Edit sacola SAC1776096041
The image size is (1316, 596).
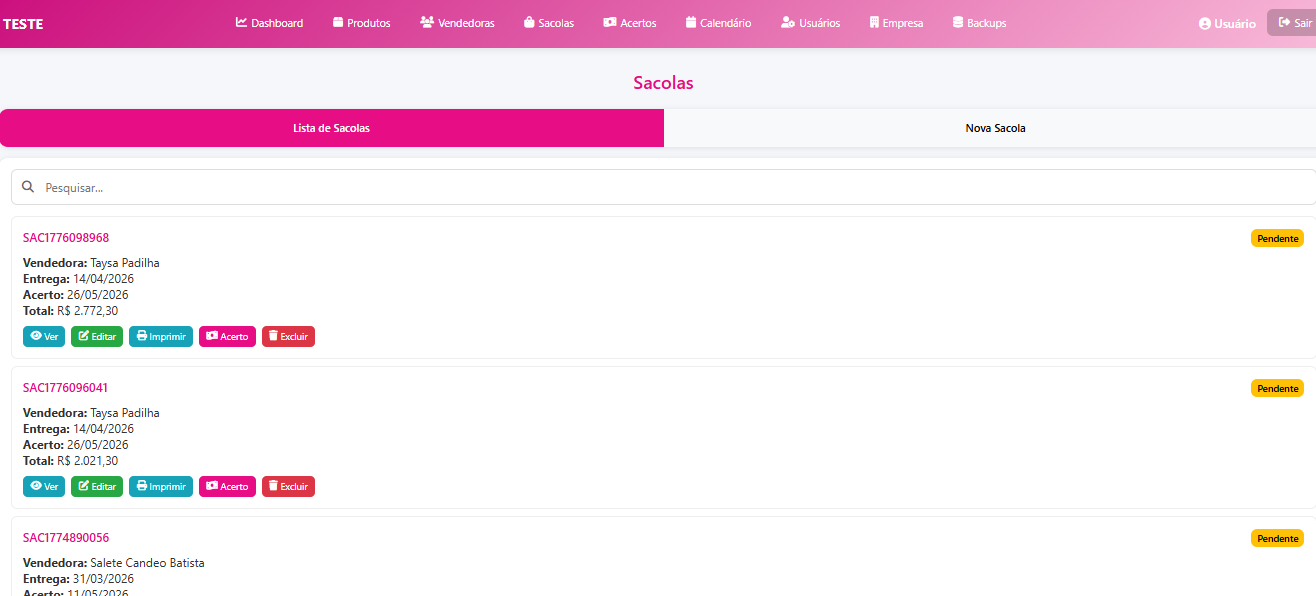97,487
